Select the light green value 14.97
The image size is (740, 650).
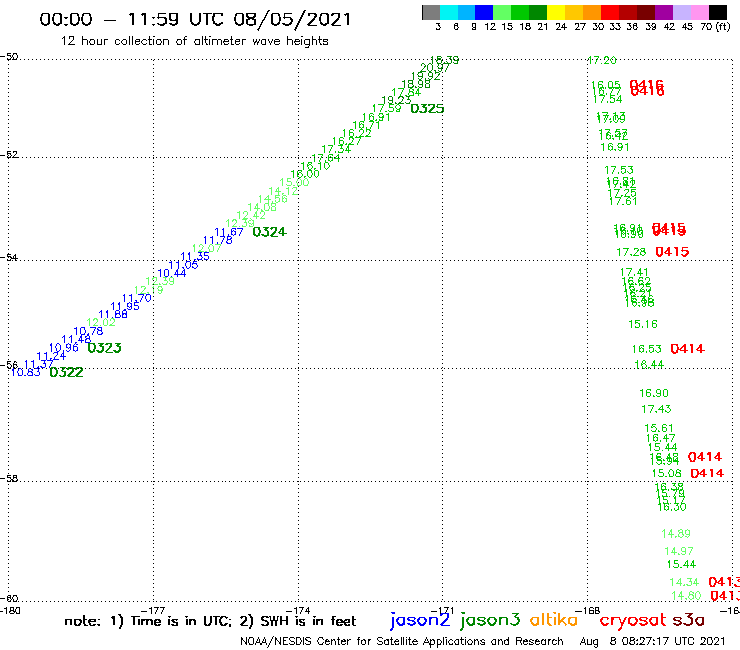tap(679, 551)
